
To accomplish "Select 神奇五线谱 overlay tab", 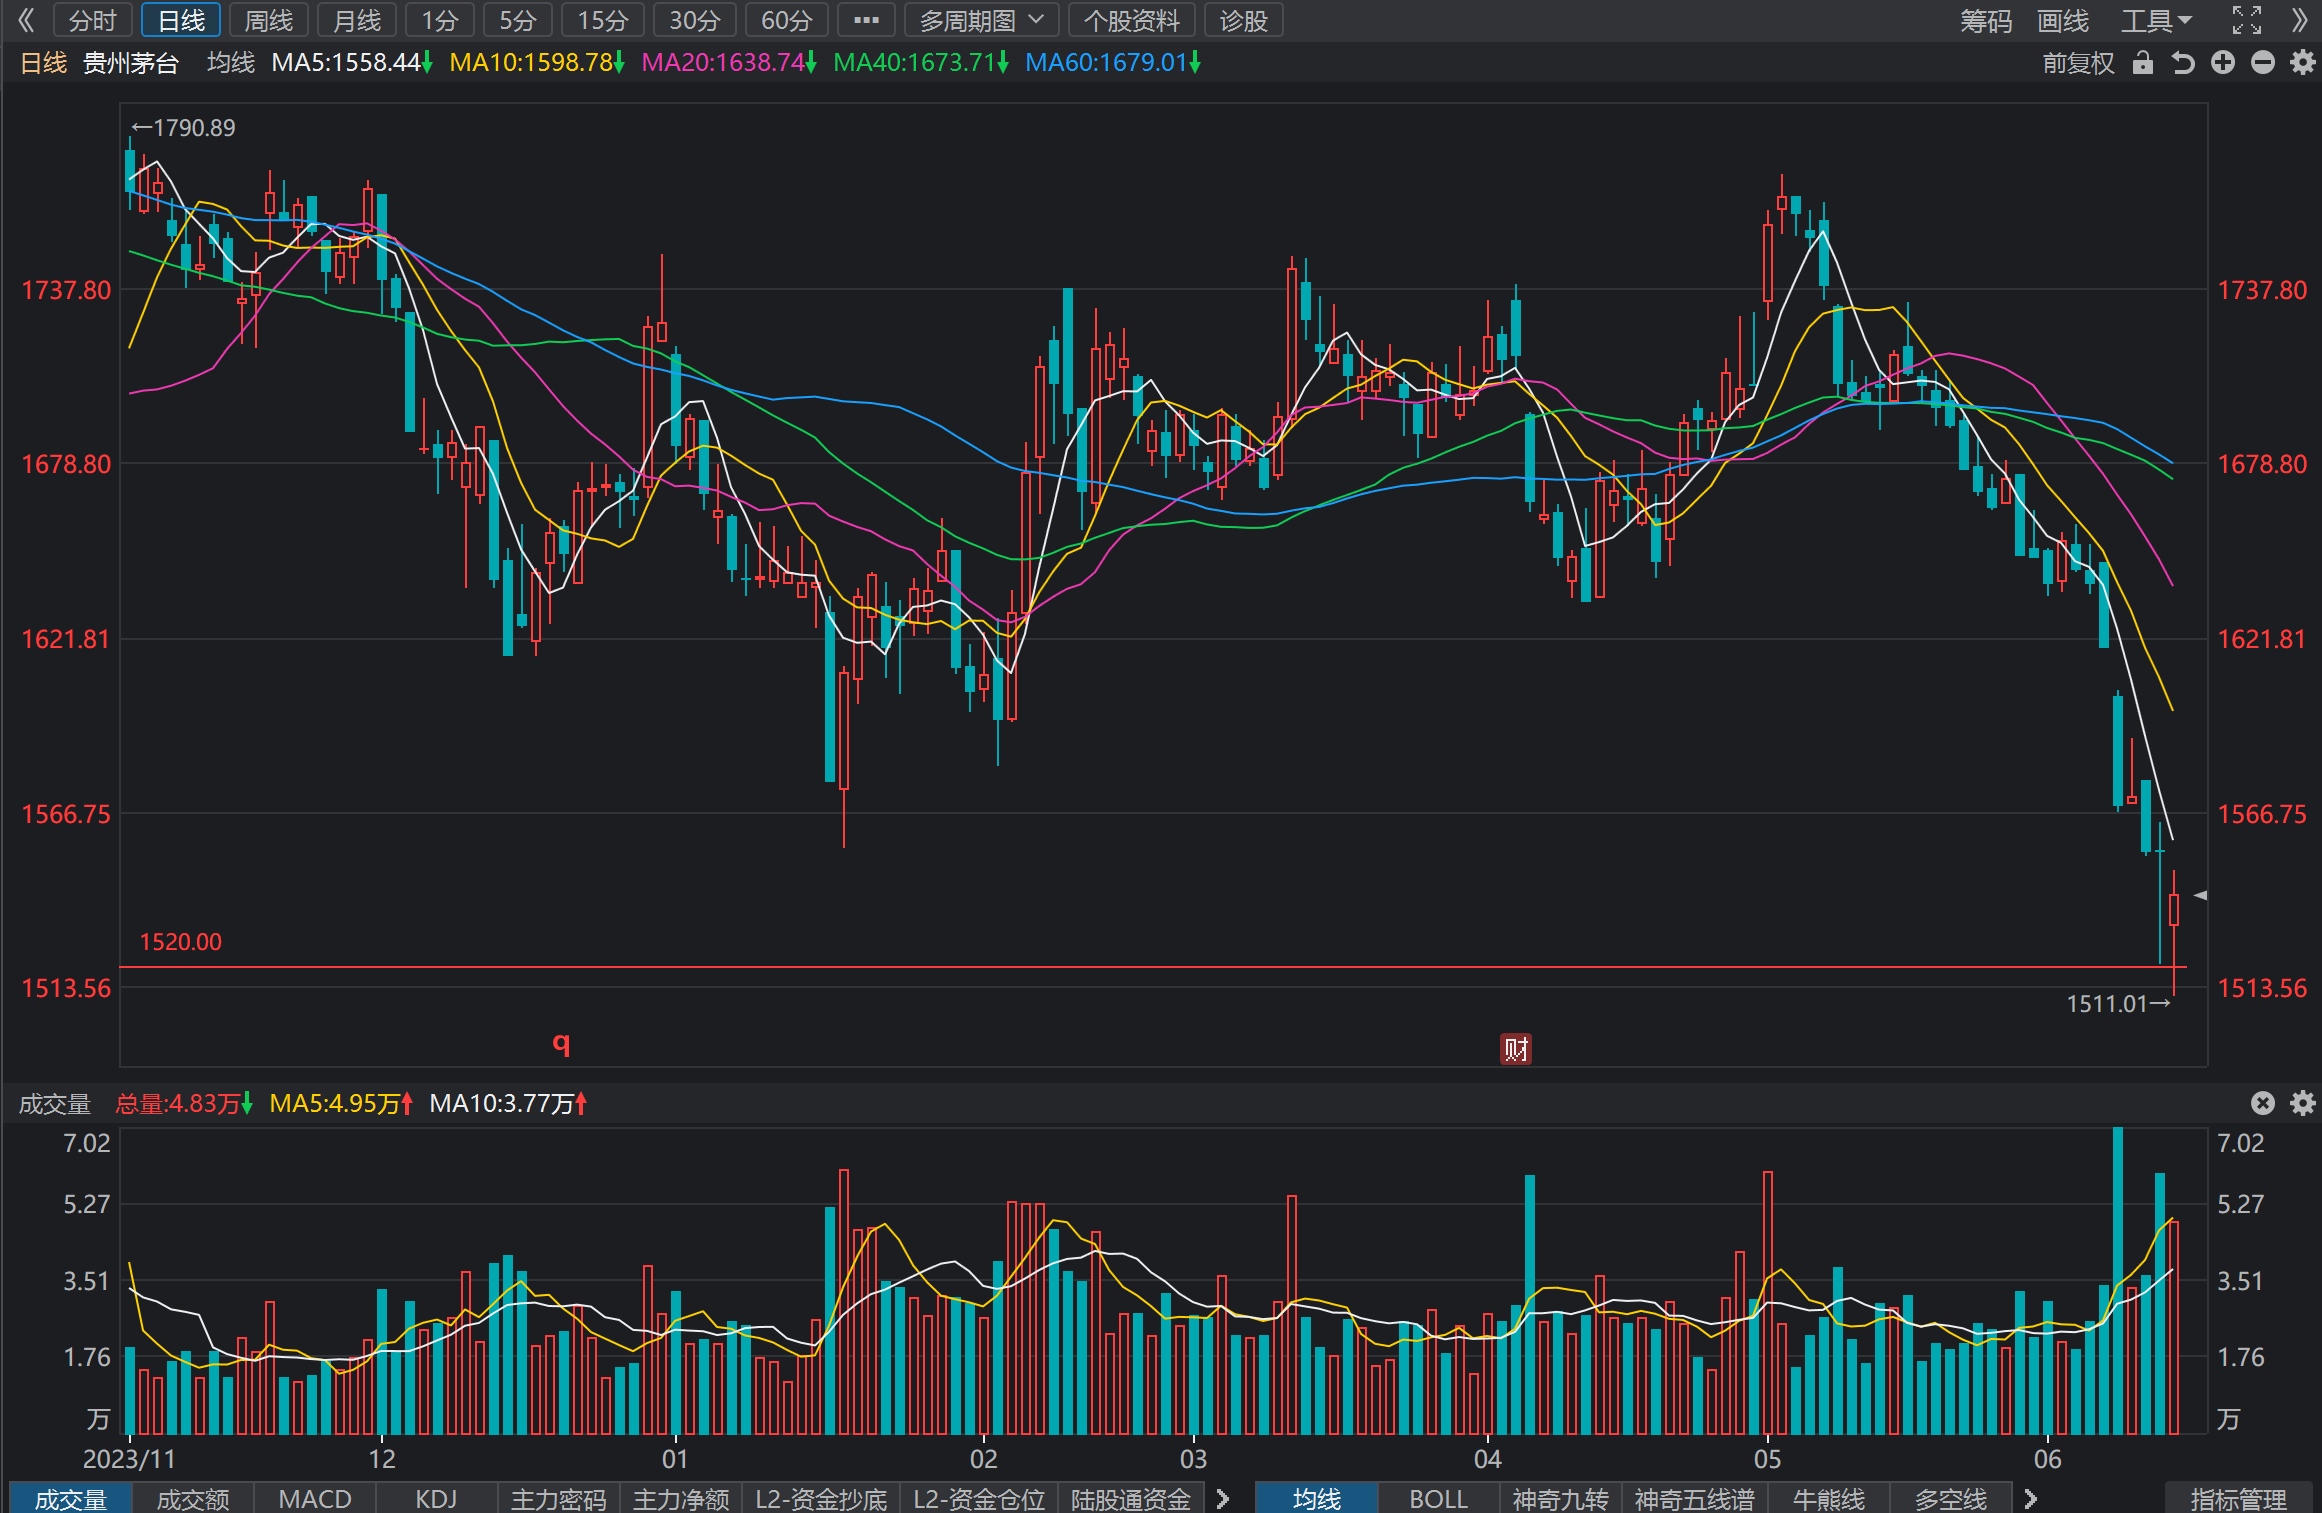I will (1695, 1498).
